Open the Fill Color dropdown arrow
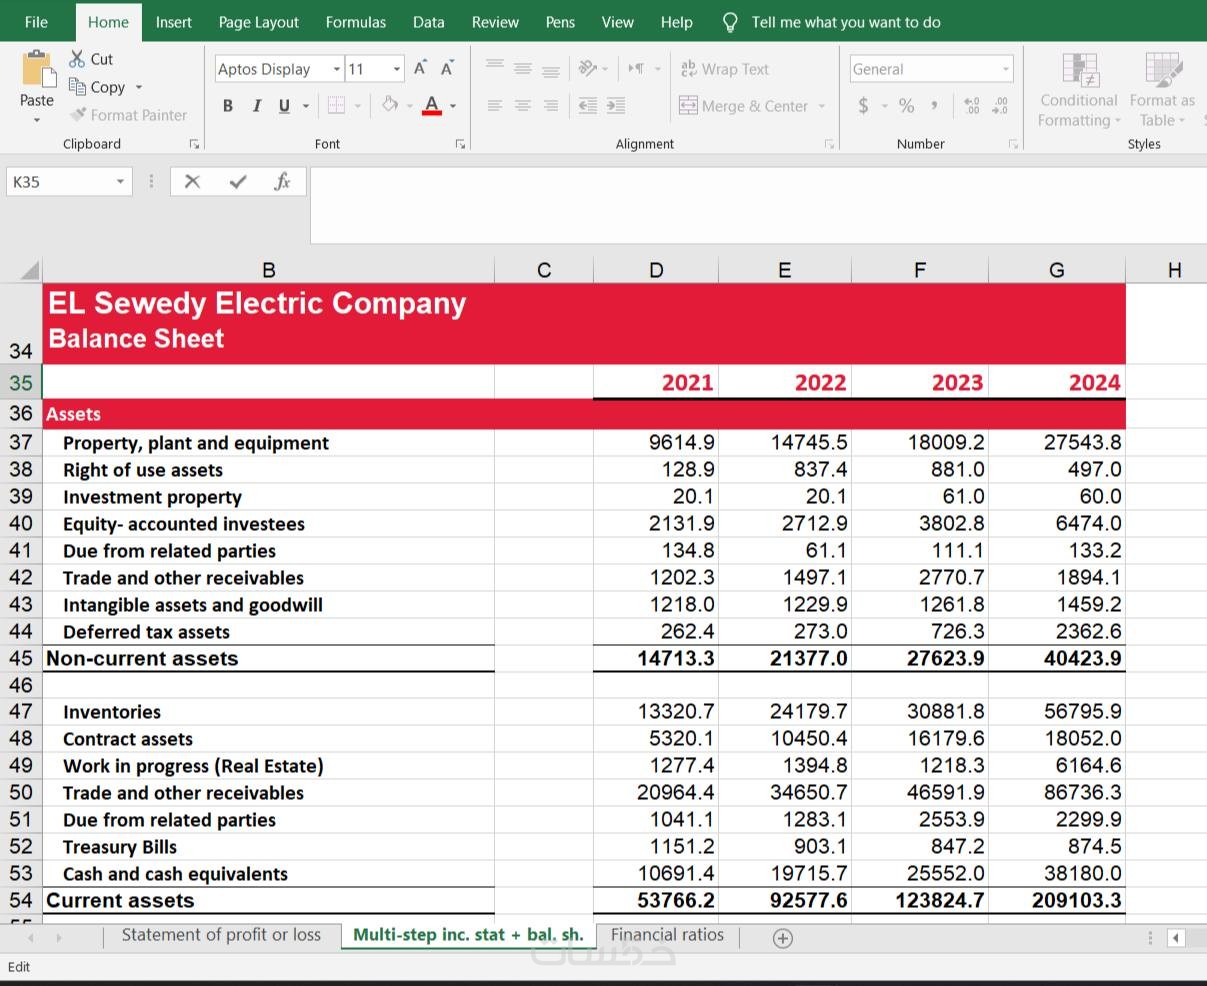This screenshot has height=986, width=1207. [x=410, y=105]
